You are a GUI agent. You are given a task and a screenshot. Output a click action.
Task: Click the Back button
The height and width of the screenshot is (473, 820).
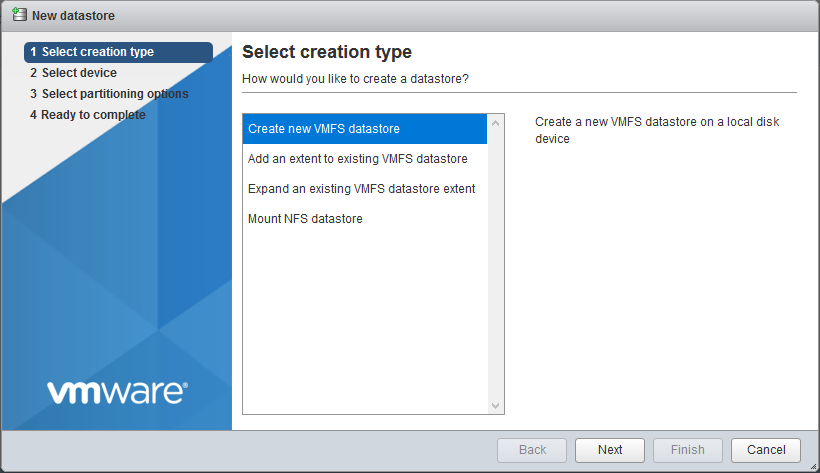(532, 450)
